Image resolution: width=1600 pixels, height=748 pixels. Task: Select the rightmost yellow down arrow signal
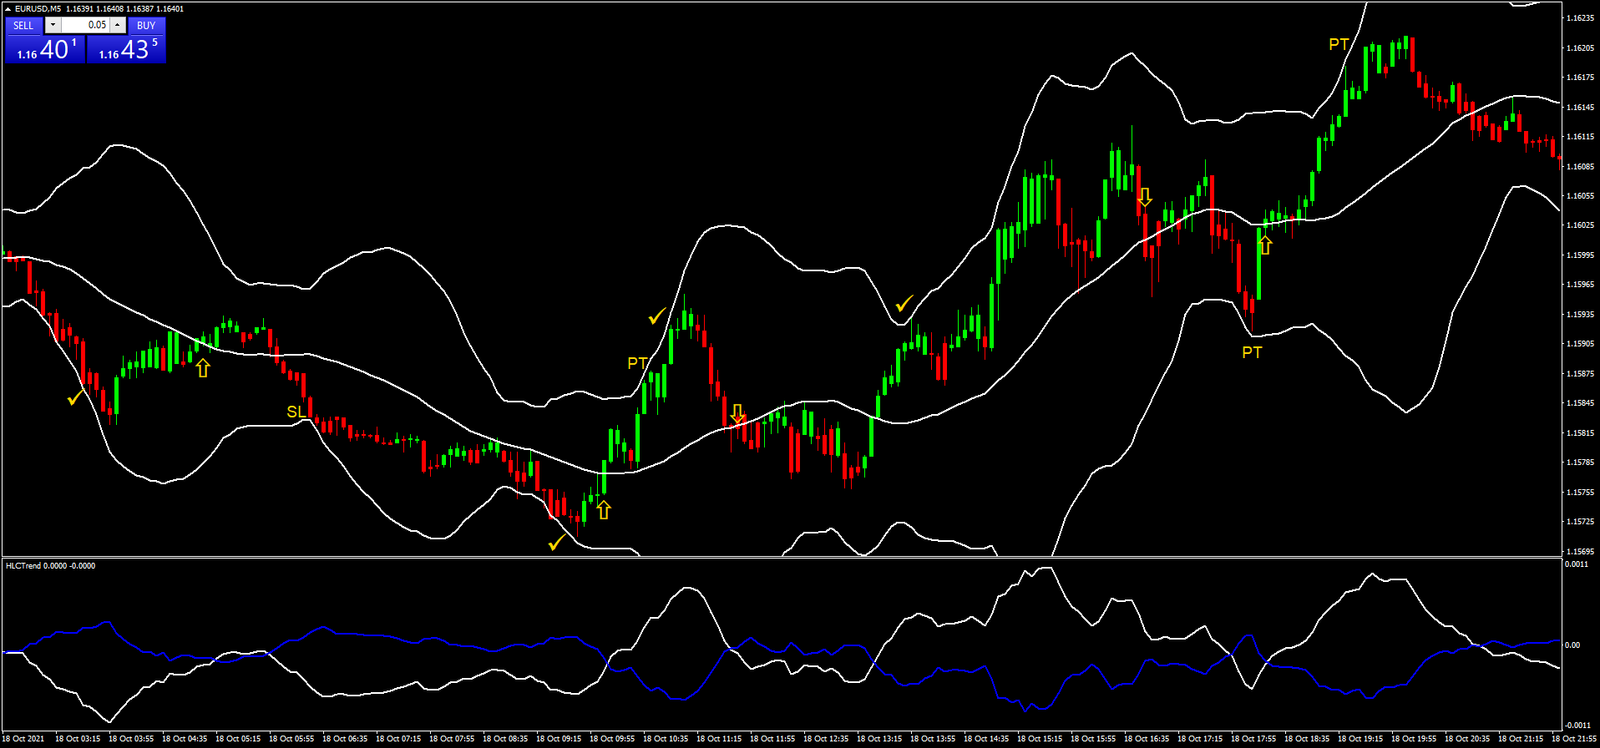point(1145,197)
